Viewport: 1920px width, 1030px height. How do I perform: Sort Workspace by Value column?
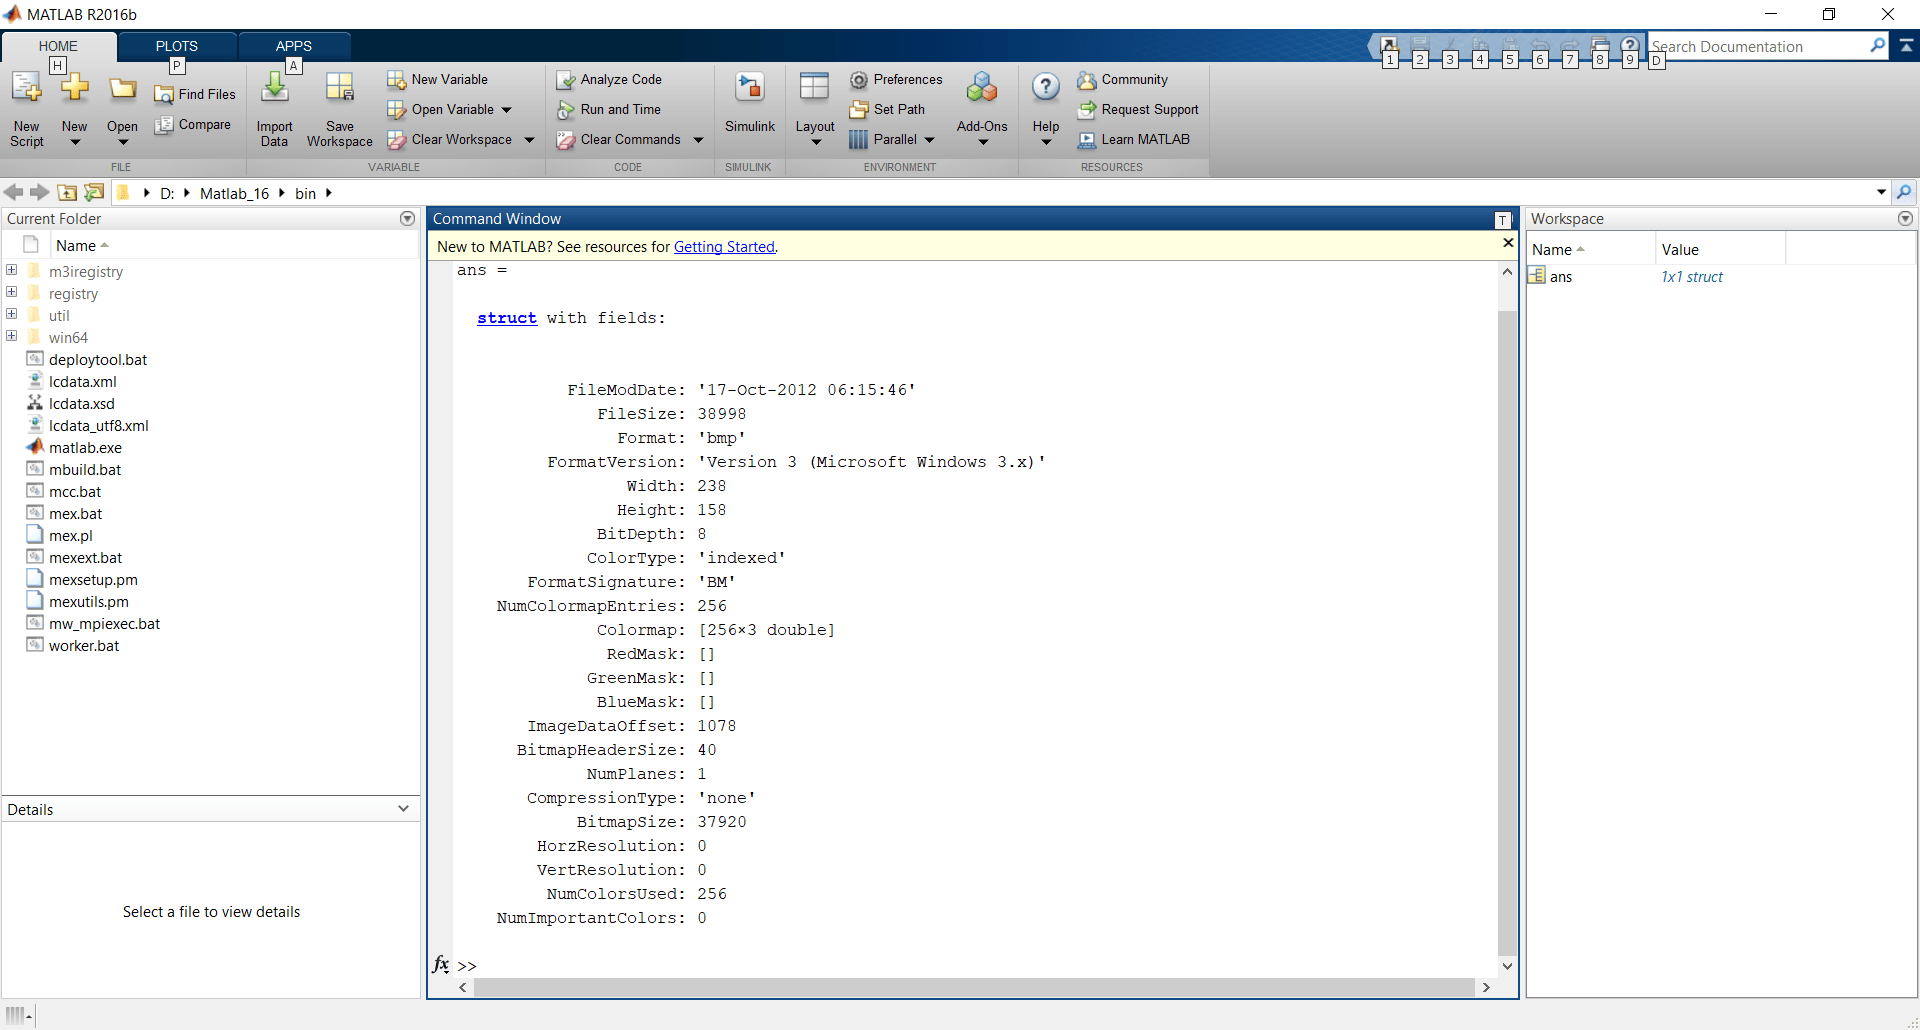pyautogui.click(x=1720, y=249)
